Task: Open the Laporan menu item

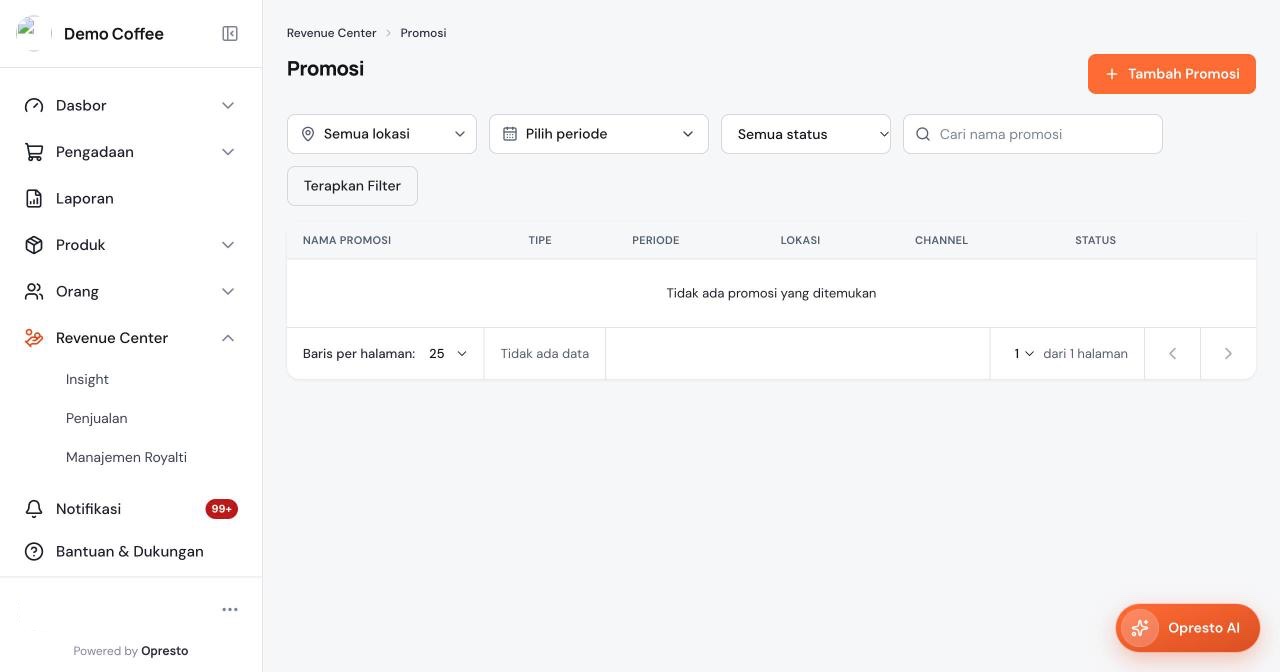Action: (x=131, y=198)
